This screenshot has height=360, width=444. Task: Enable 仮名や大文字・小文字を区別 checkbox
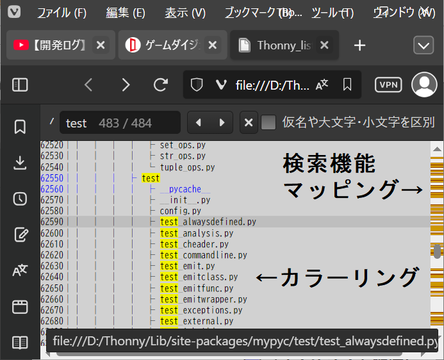pos(268,122)
